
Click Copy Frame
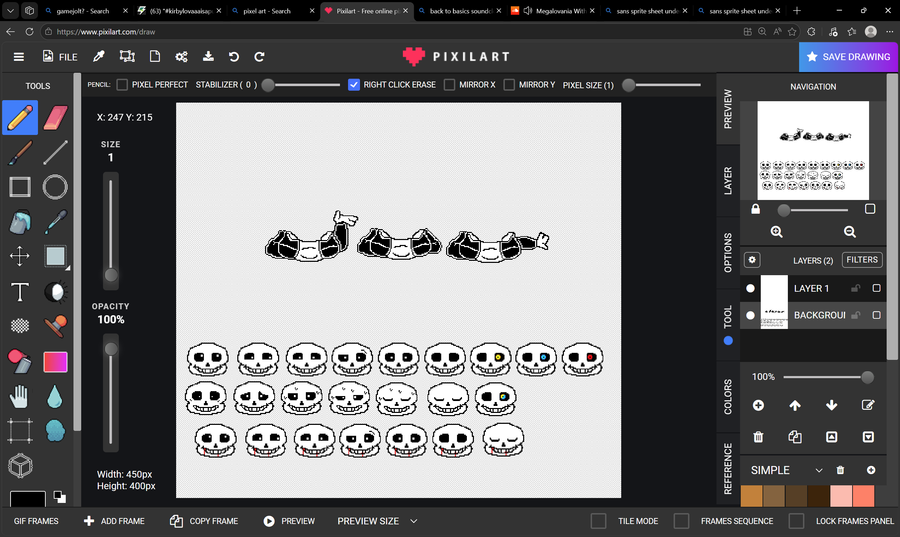(204, 521)
